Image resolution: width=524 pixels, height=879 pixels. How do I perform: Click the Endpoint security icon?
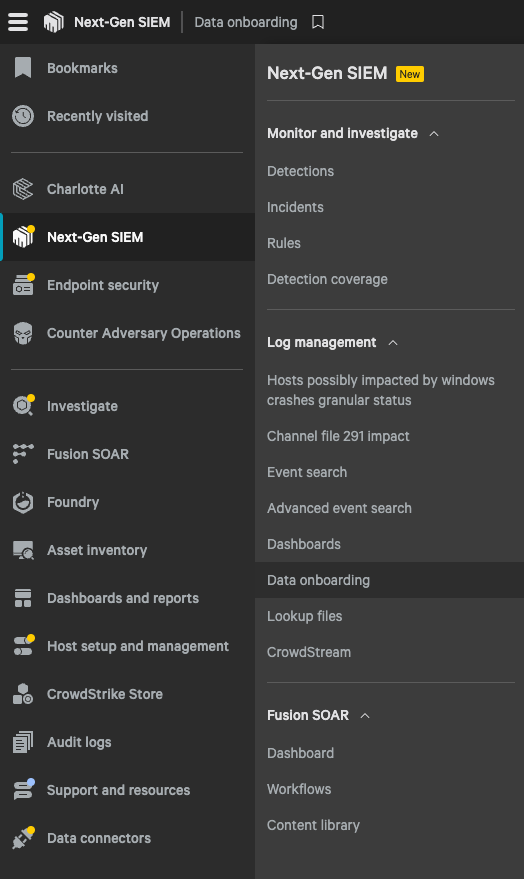(23, 285)
